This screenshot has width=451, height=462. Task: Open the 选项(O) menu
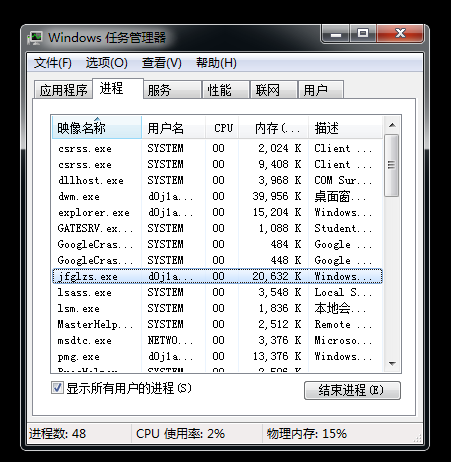[x=107, y=63]
